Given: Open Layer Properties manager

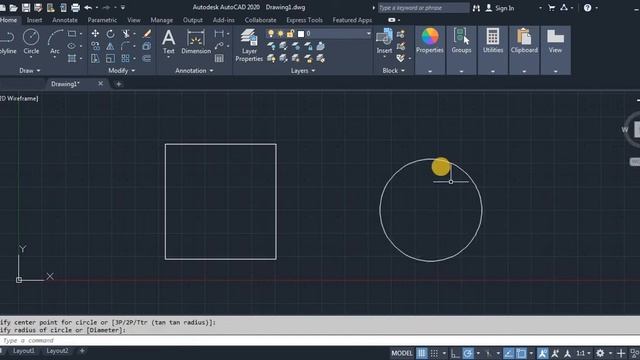Looking at the screenshot, I should 249,45.
